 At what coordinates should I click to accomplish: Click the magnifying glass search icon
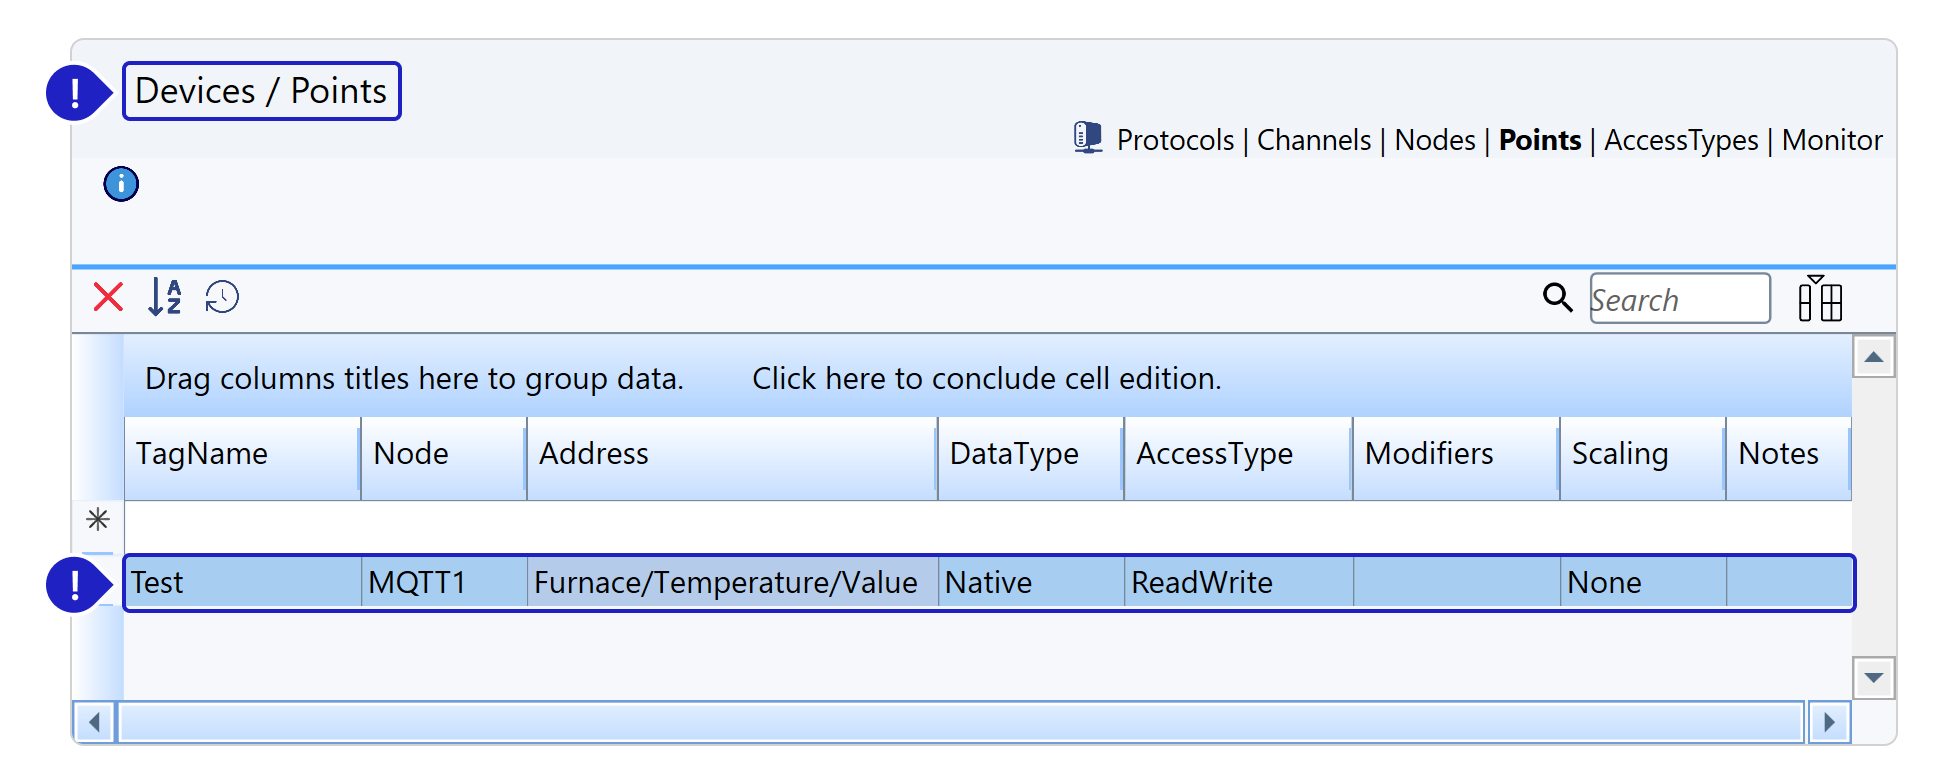(1557, 297)
